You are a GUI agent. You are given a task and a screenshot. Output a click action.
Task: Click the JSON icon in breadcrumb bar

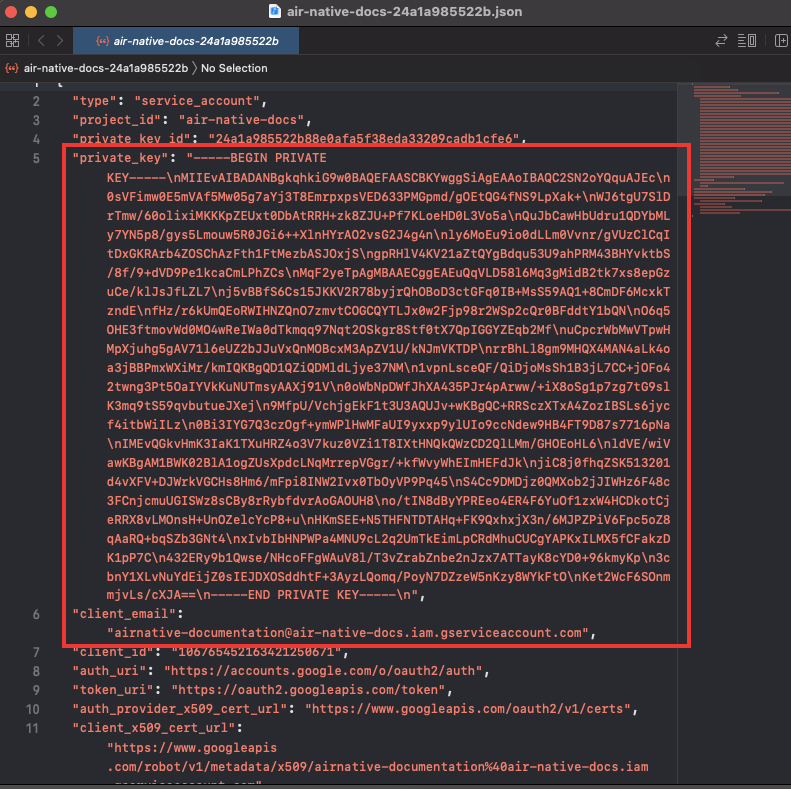coord(12,68)
